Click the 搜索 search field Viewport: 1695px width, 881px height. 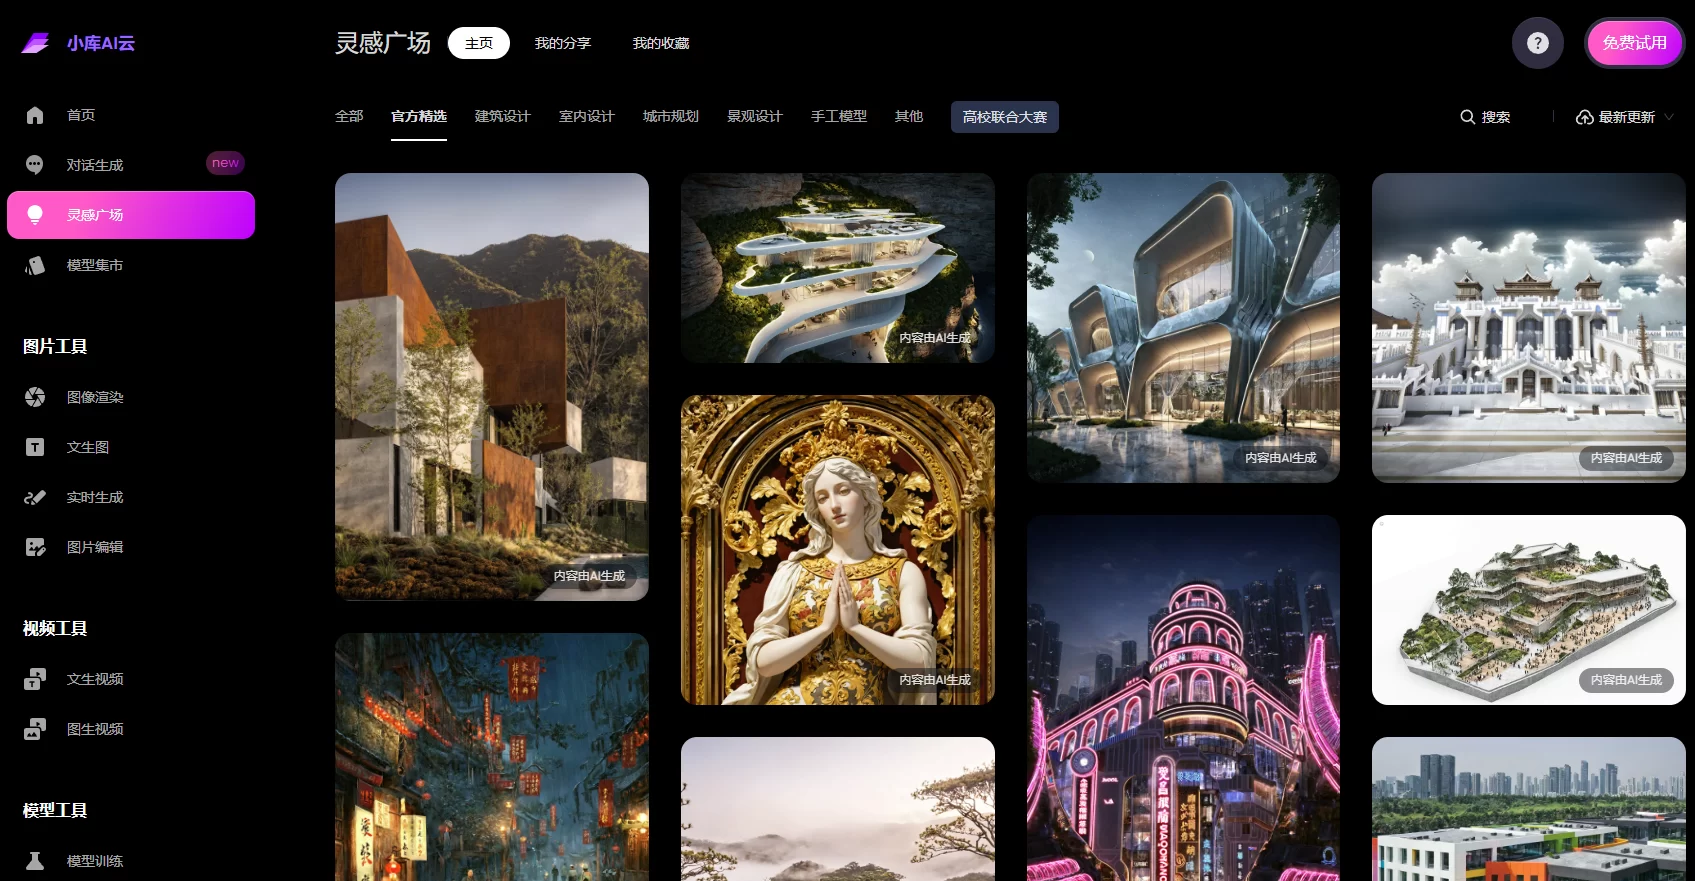(x=1486, y=117)
